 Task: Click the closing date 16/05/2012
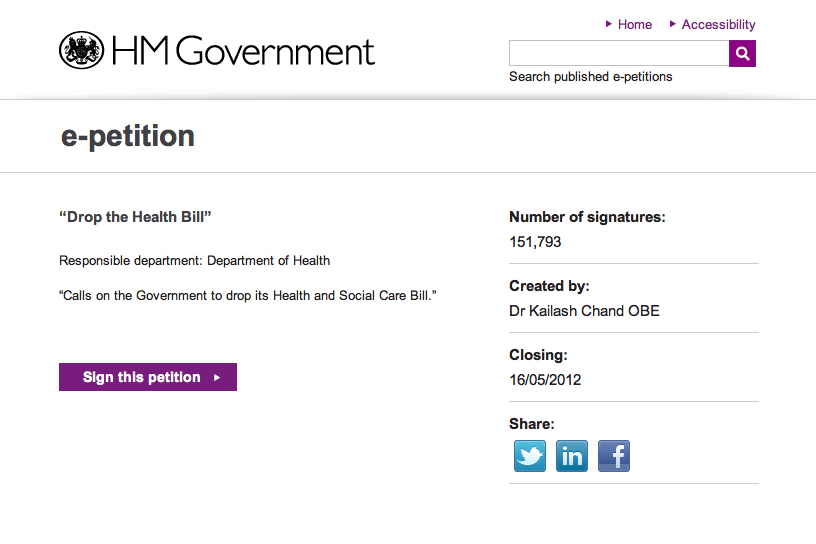(545, 380)
